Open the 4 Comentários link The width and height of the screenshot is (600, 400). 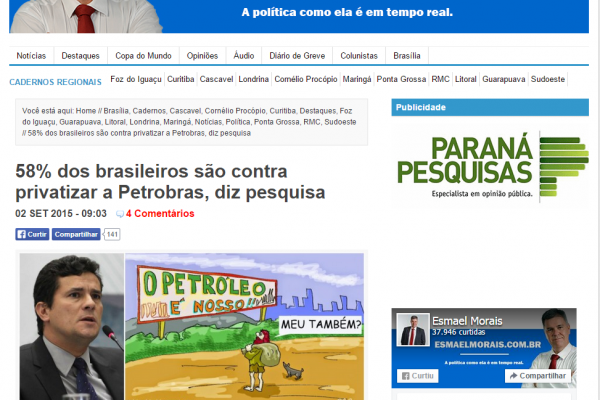[x=160, y=213]
